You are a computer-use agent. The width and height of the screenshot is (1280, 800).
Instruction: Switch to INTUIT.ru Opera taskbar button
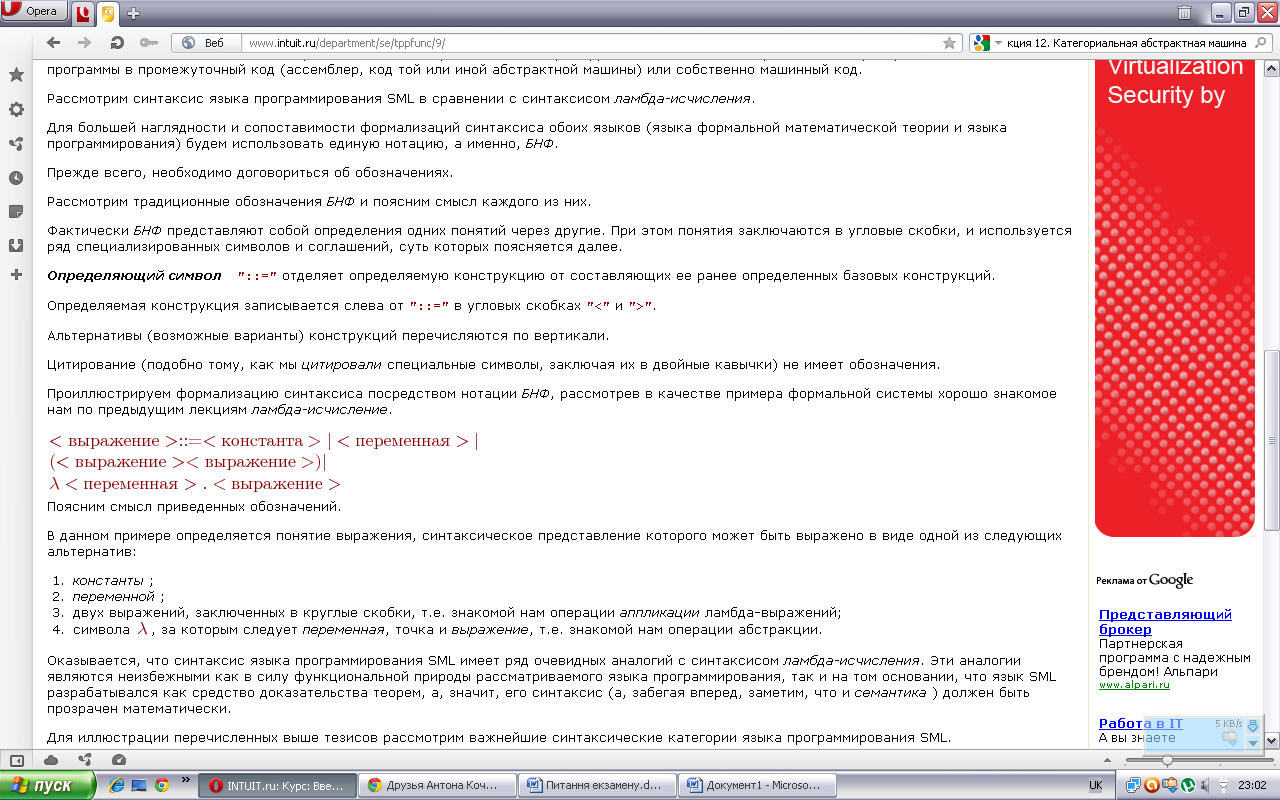276,785
